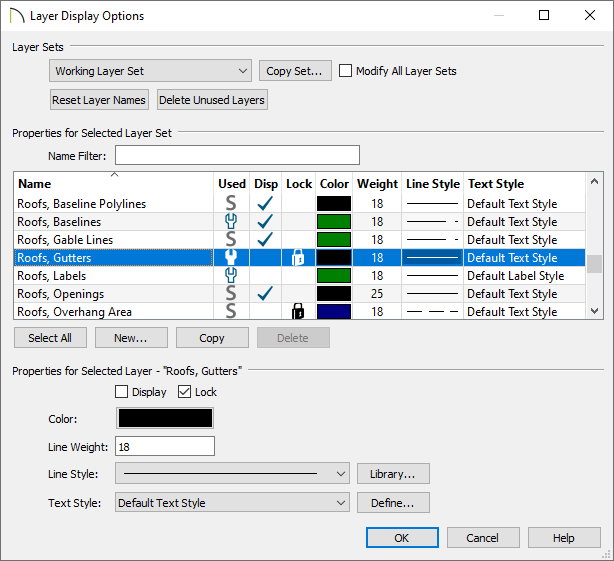Maximize the Layer Display Options window
Viewport: 614px width, 561px height.
click(544, 15)
